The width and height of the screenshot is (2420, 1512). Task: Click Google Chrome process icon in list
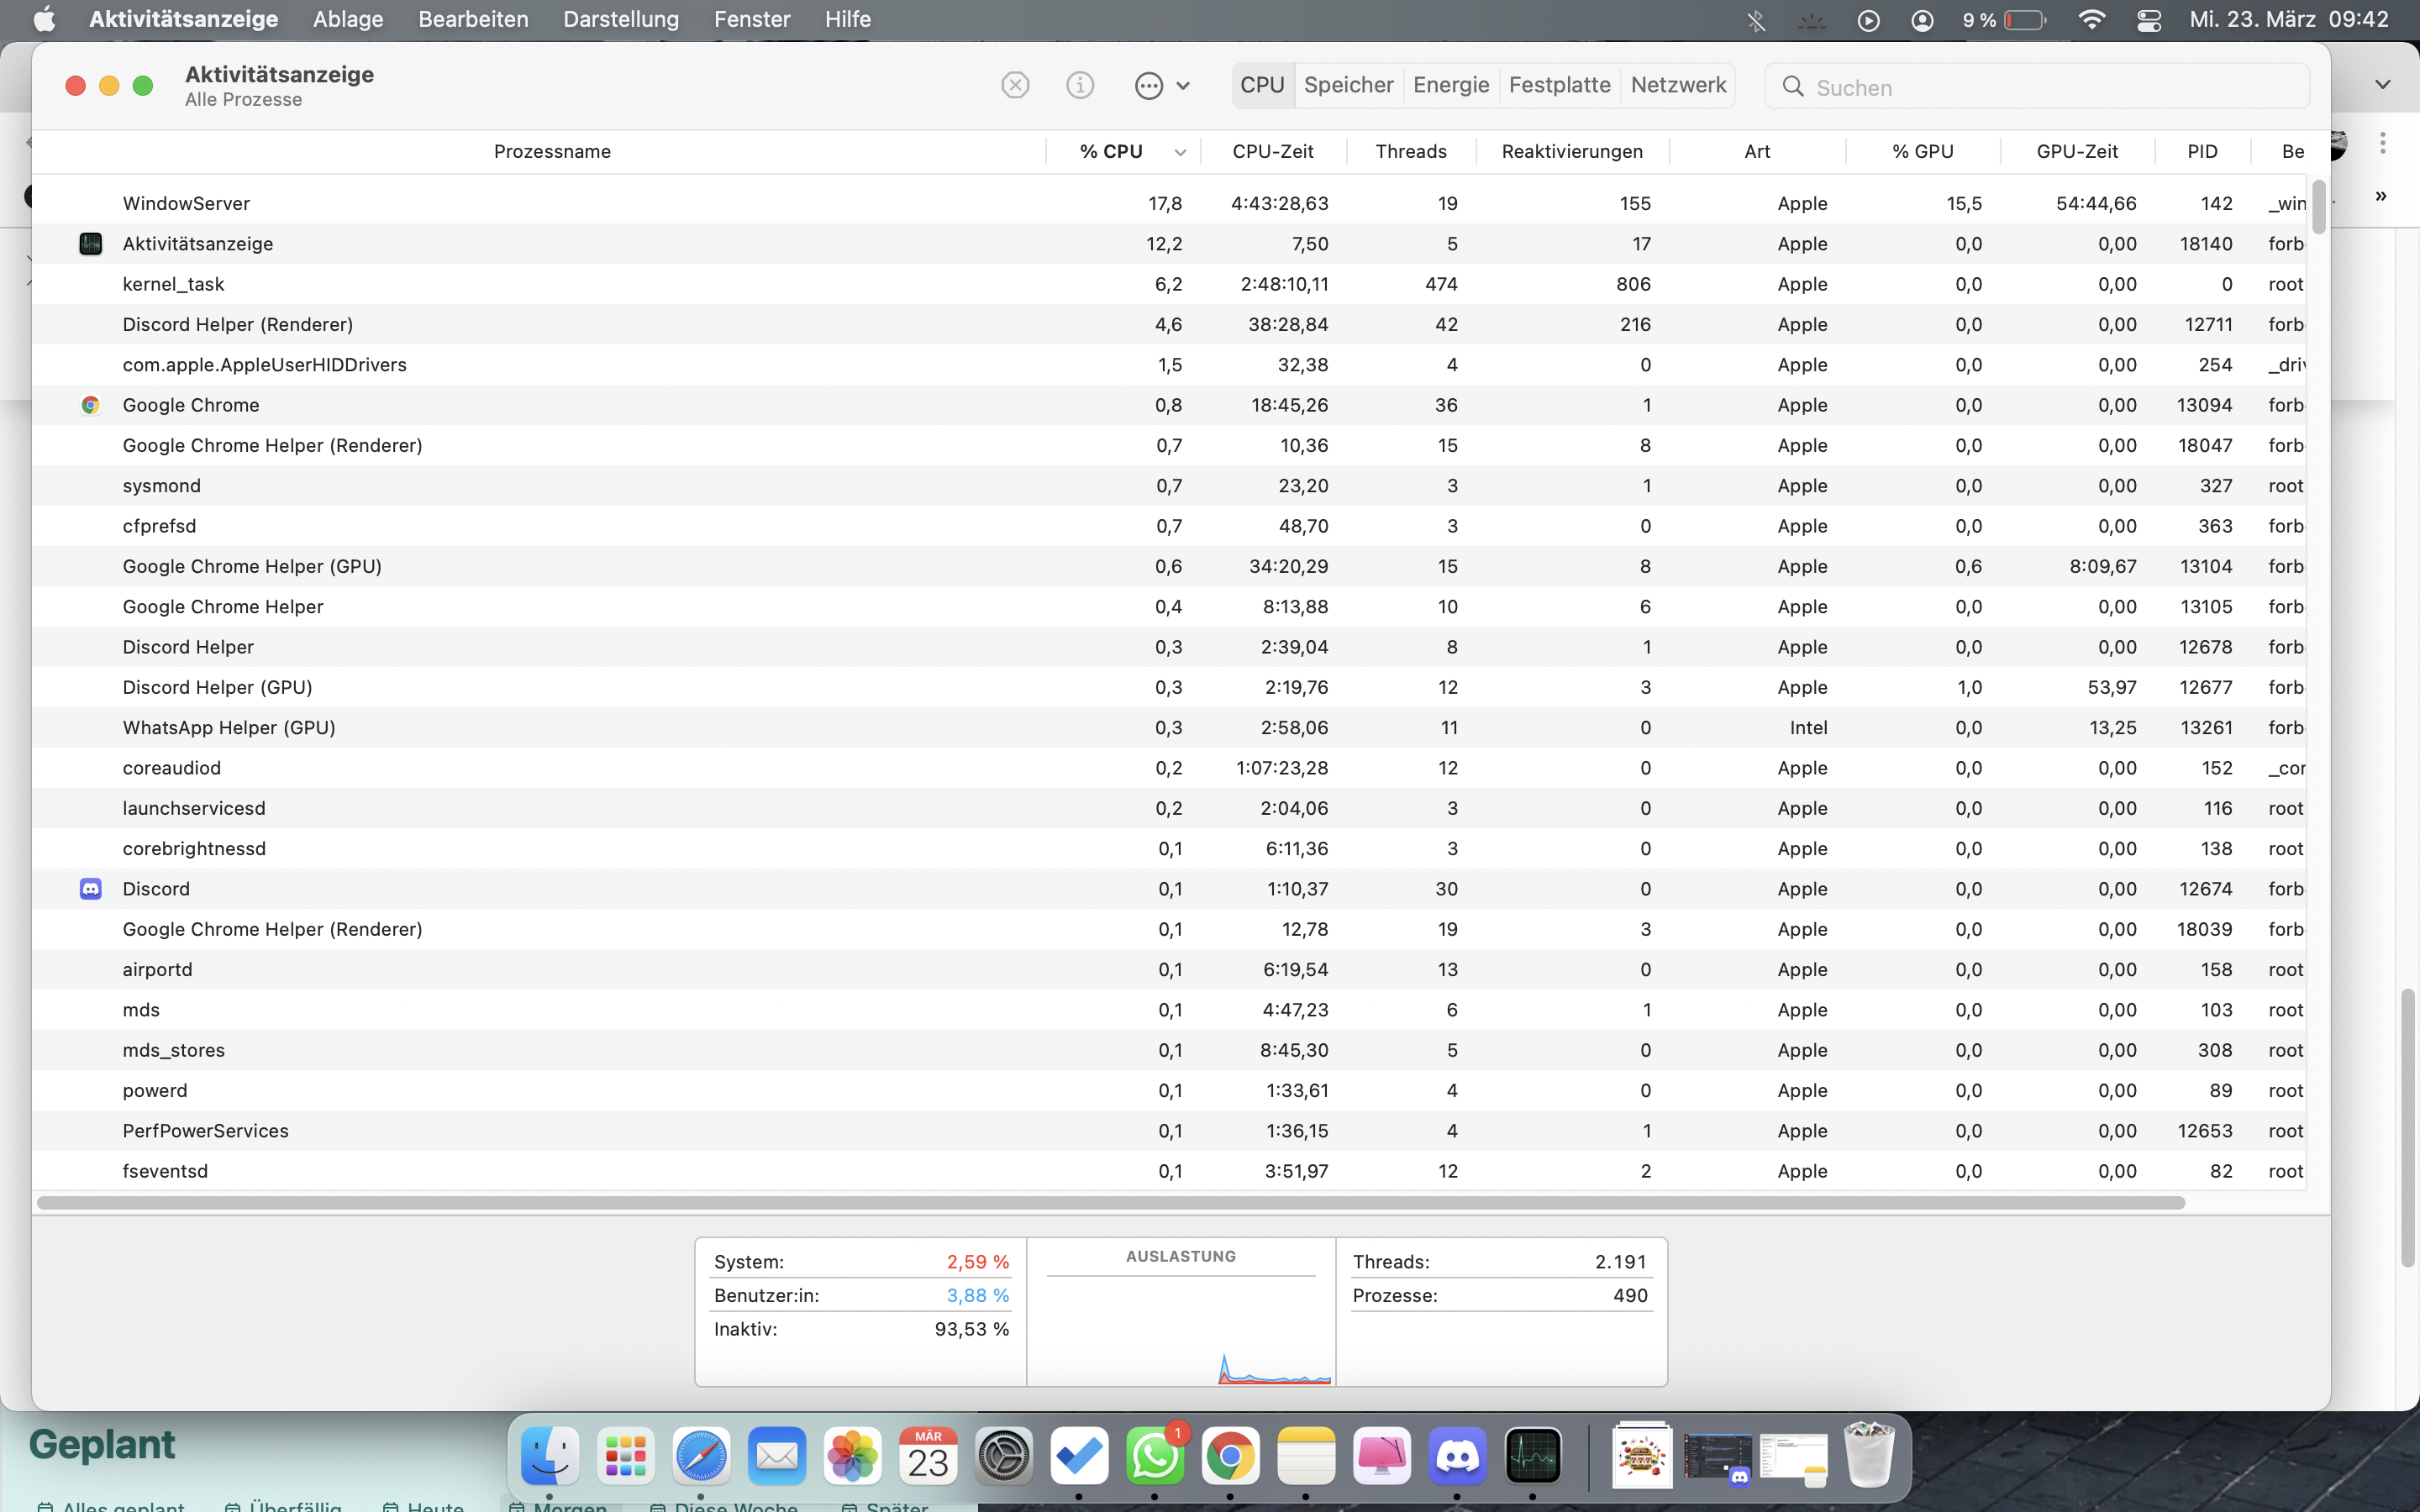point(91,405)
